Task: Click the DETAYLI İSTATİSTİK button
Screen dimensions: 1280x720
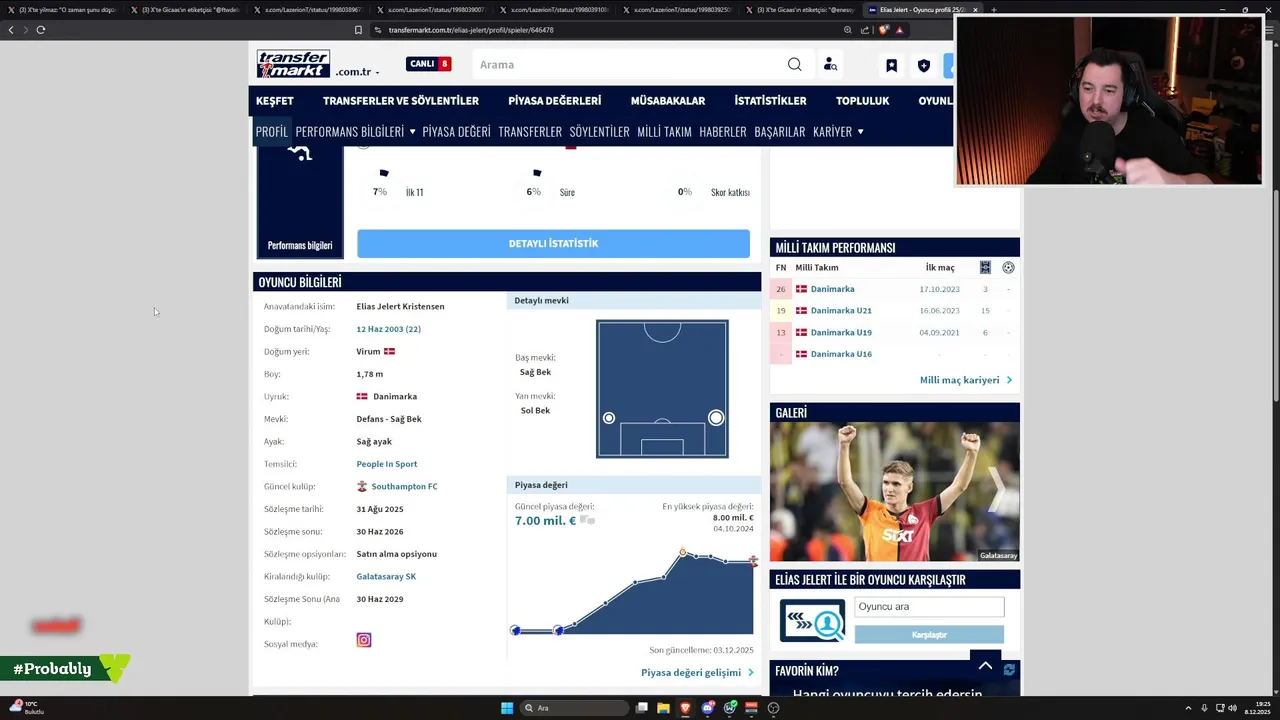Action: [x=553, y=244]
